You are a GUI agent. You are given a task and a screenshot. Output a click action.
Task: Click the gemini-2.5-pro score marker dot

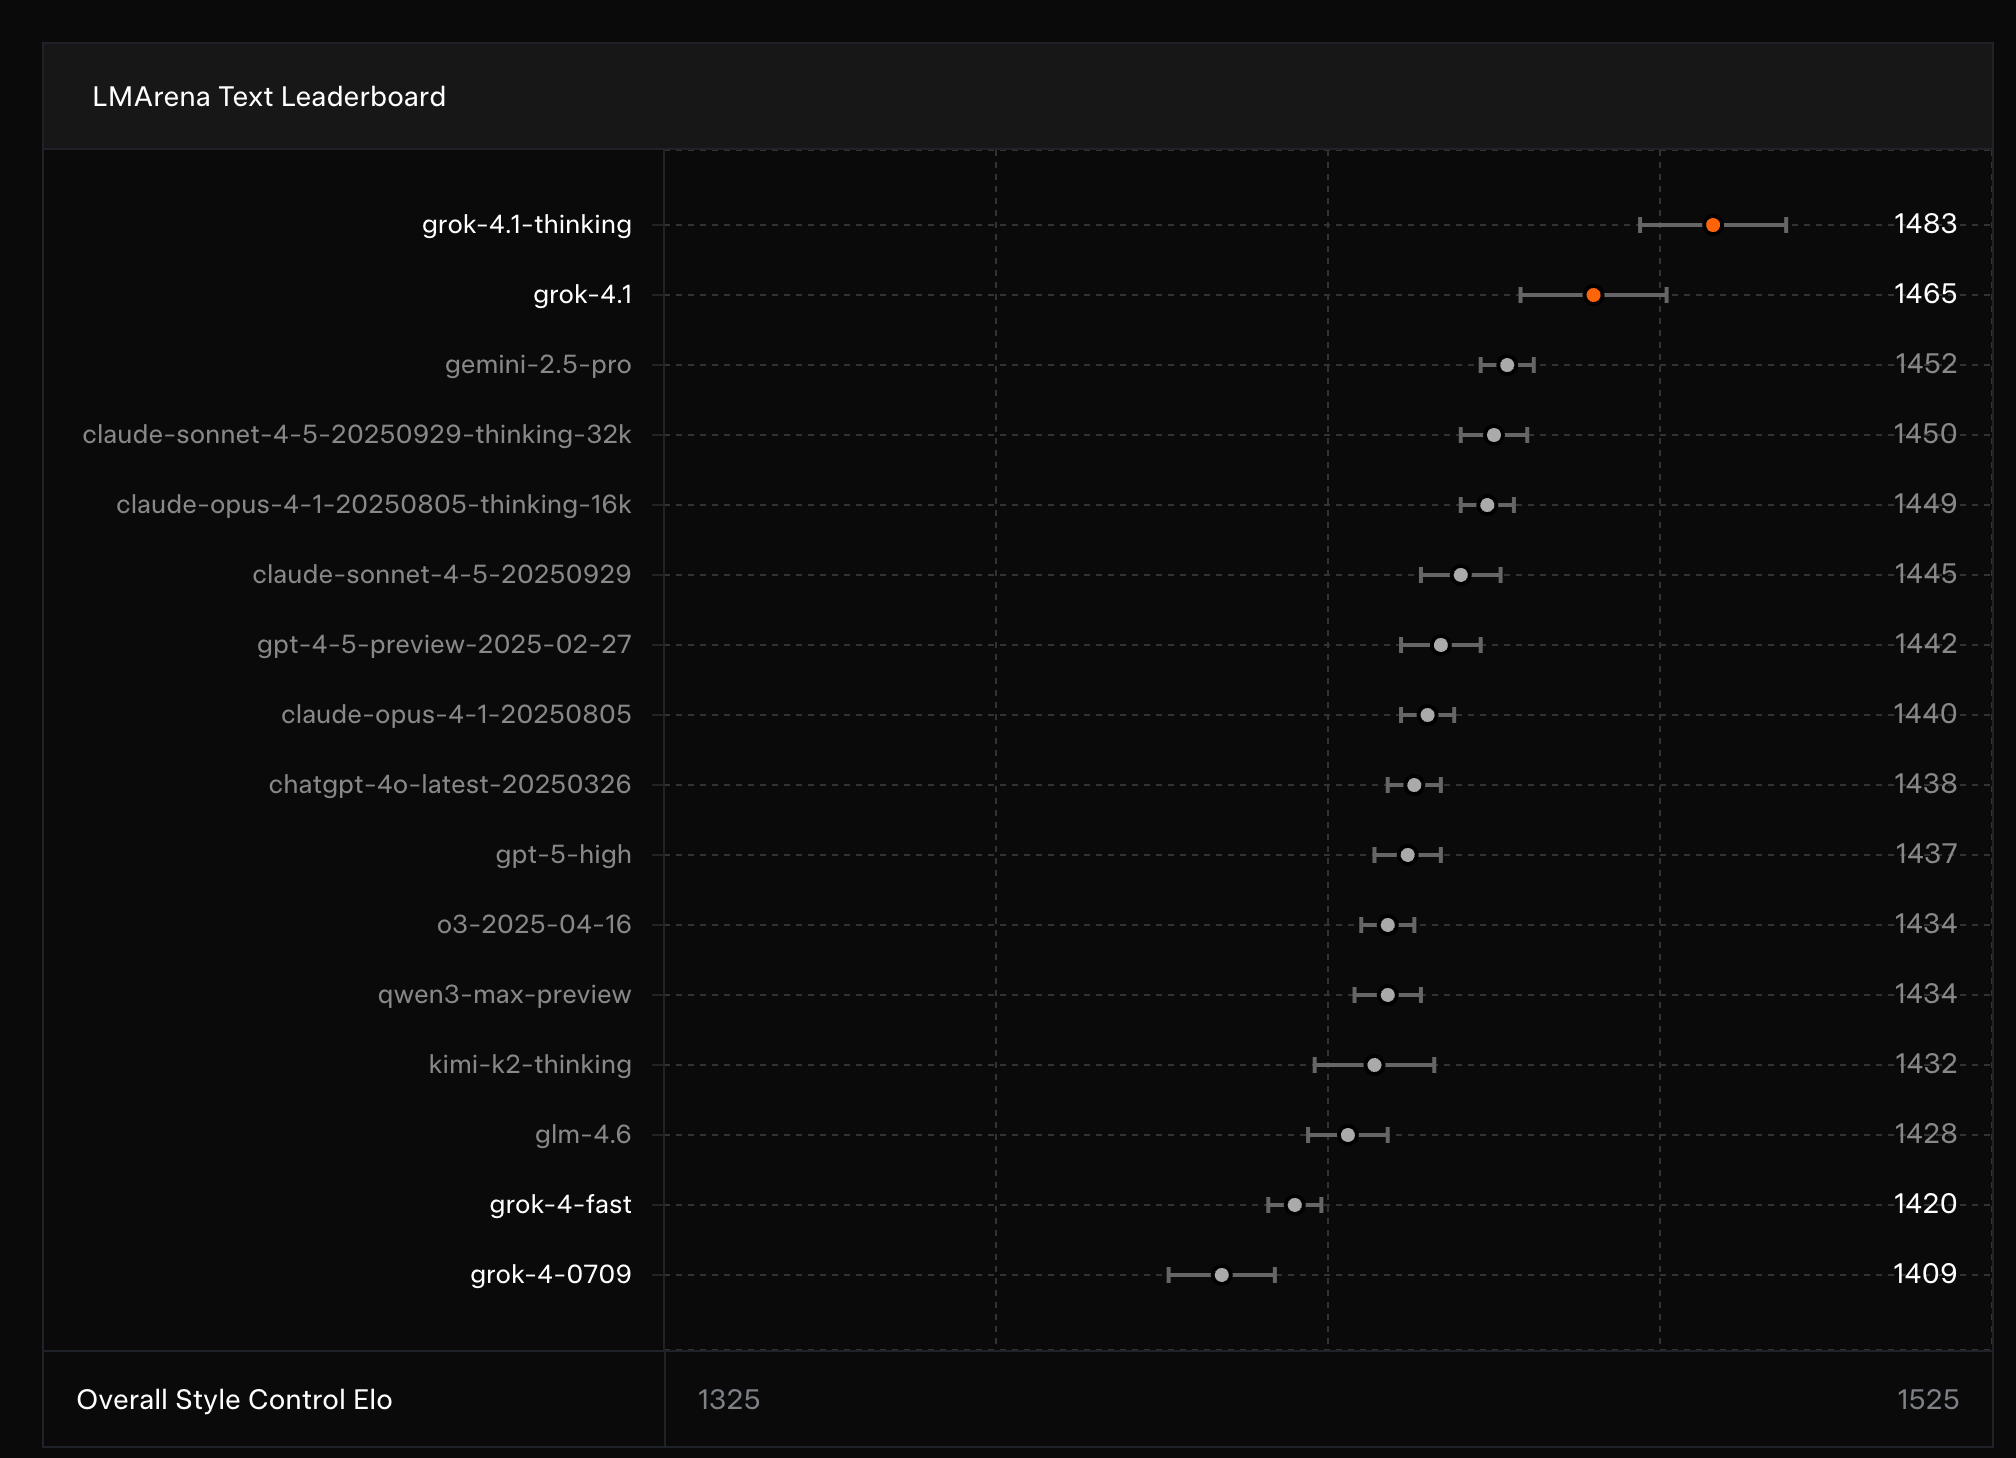(x=1507, y=365)
